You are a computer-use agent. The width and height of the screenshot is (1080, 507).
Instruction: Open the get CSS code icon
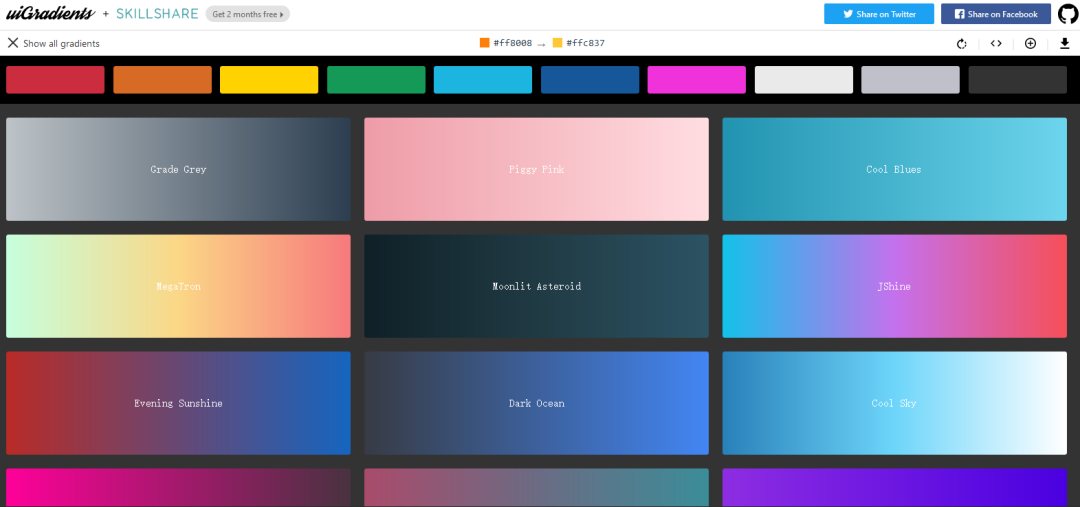[x=996, y=43]
